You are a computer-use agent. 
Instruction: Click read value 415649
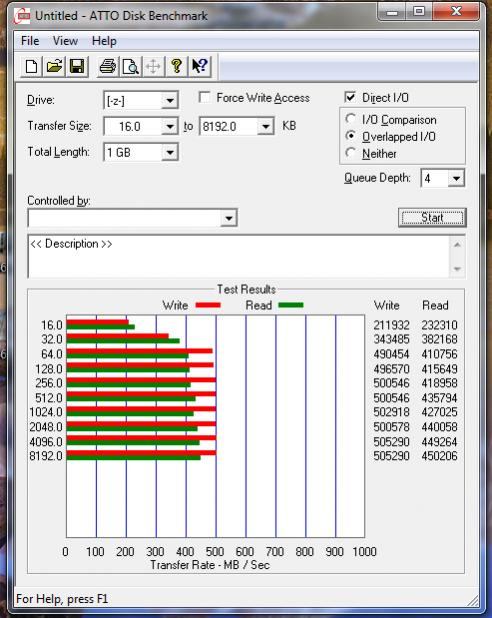440,369
